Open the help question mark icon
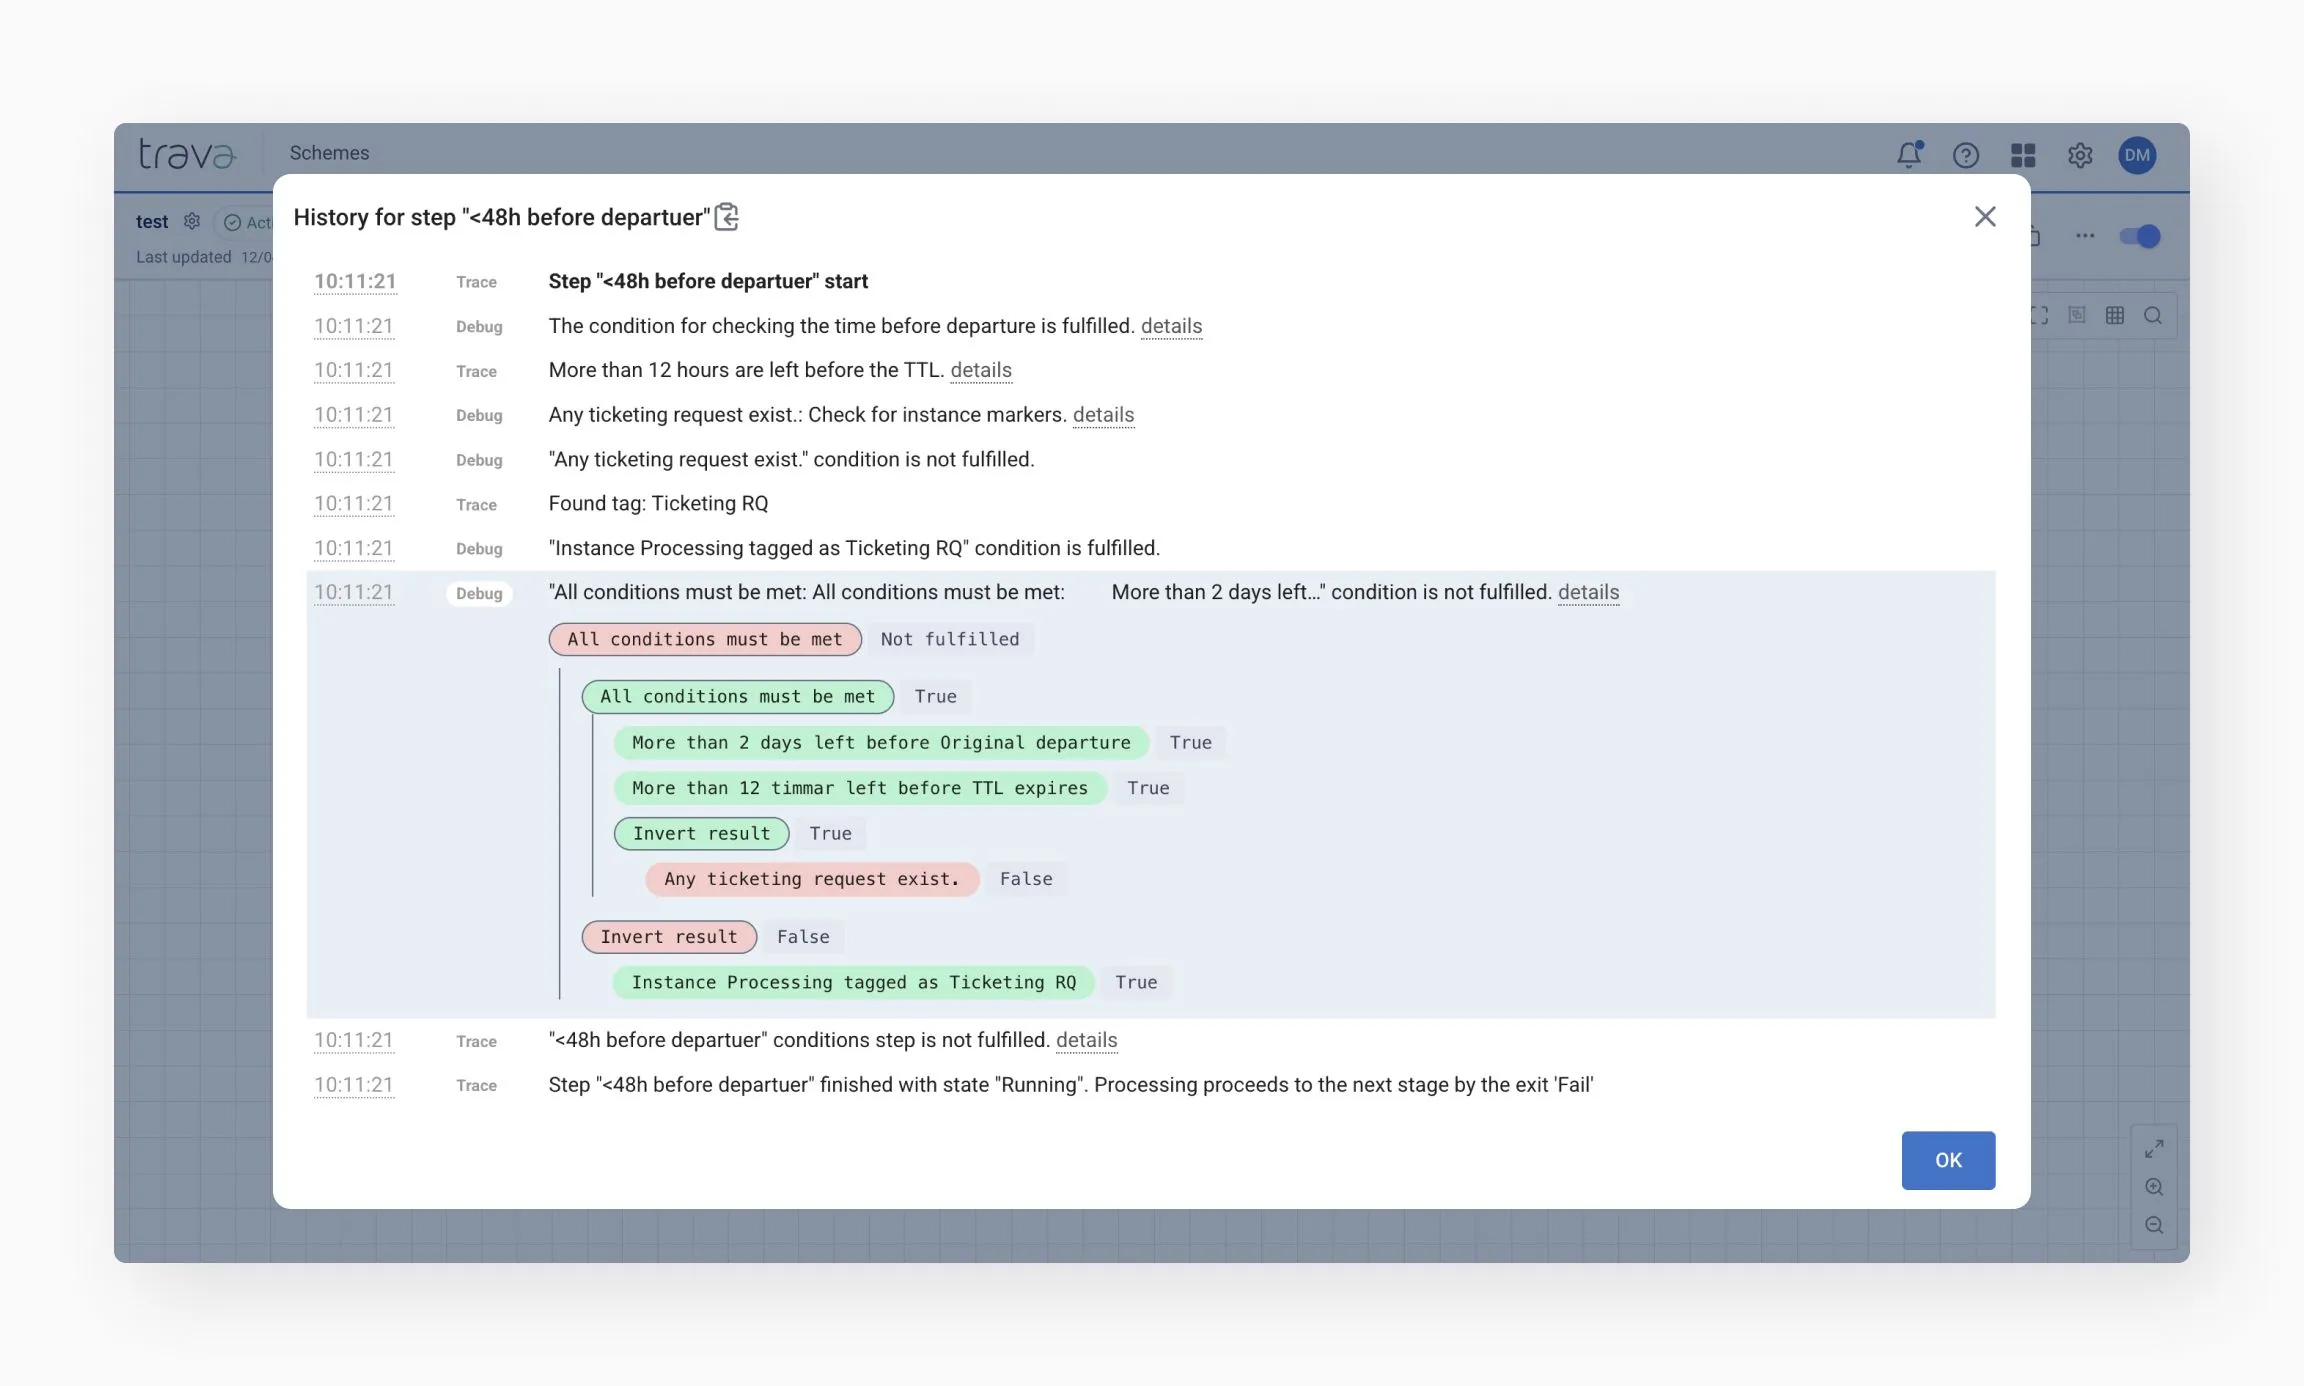 pos(1965,155)
